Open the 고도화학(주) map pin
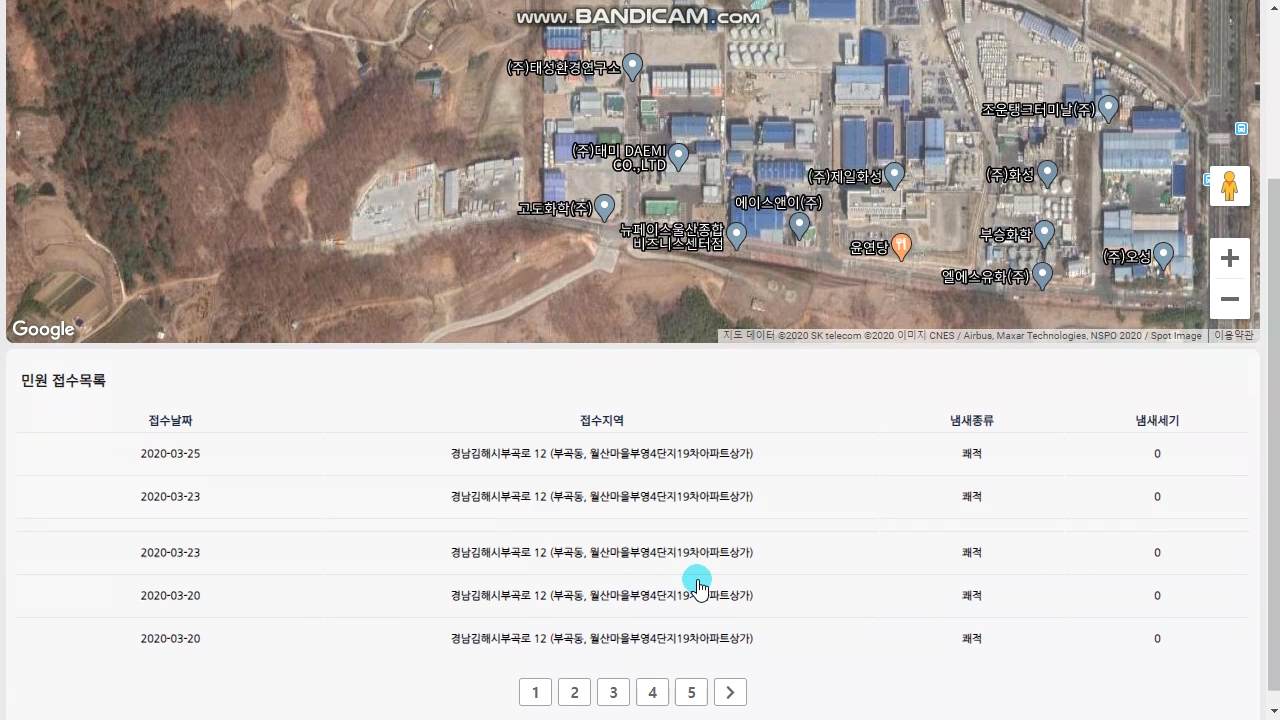This screenshot has height=720, width=1280. [x=605, y=208]
